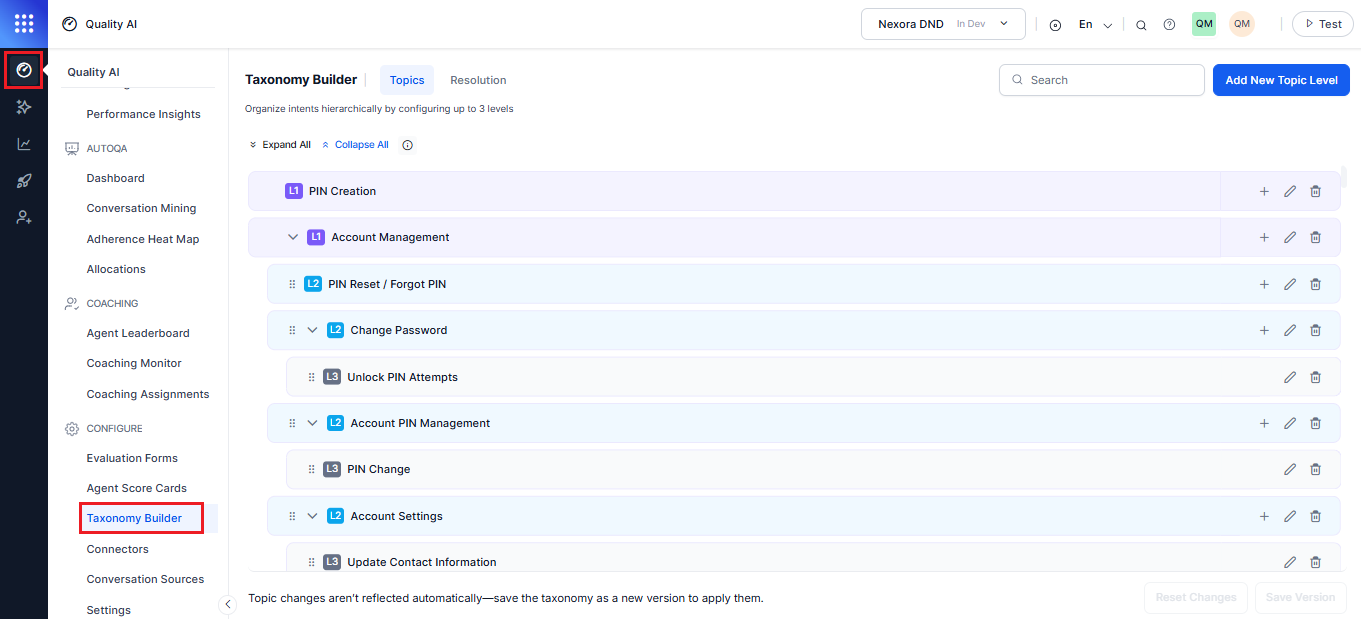Viewport: 1361px width, 619px height.
Task: Open Coaching Monitor menu item
Action: [134, 363]
